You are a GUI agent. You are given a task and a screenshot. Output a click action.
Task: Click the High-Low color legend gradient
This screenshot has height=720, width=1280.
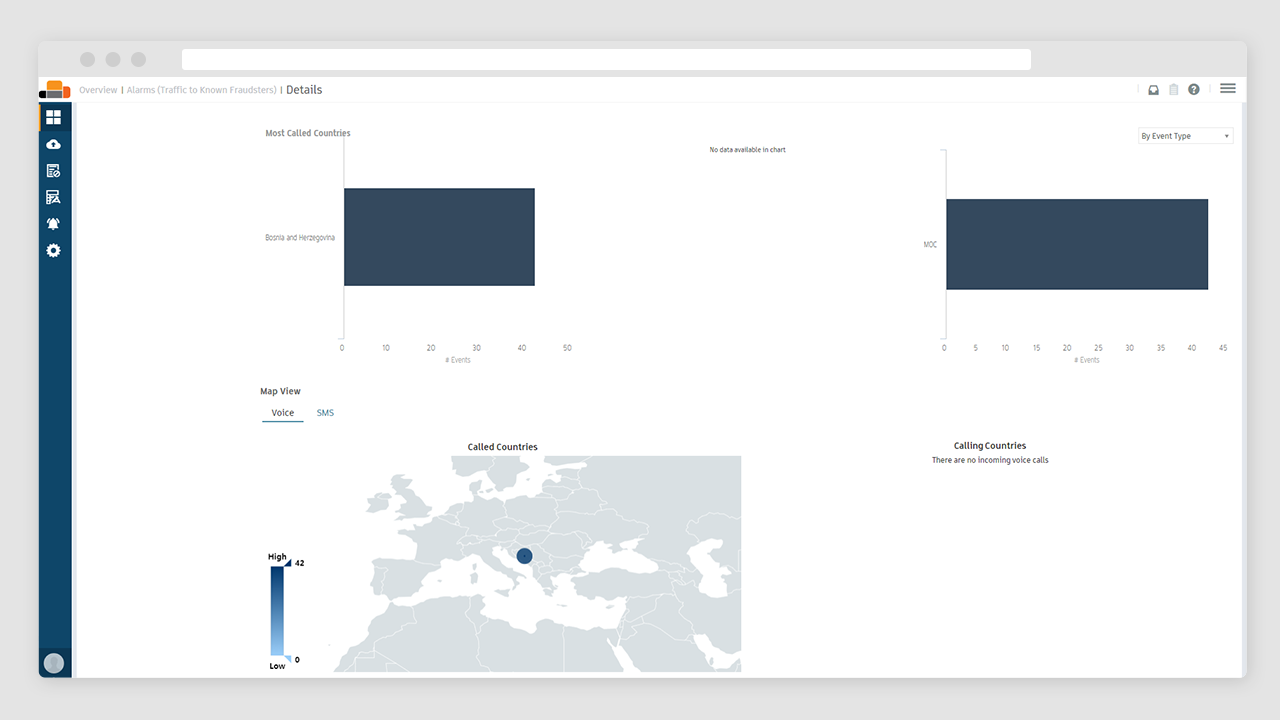coord(277,611)
